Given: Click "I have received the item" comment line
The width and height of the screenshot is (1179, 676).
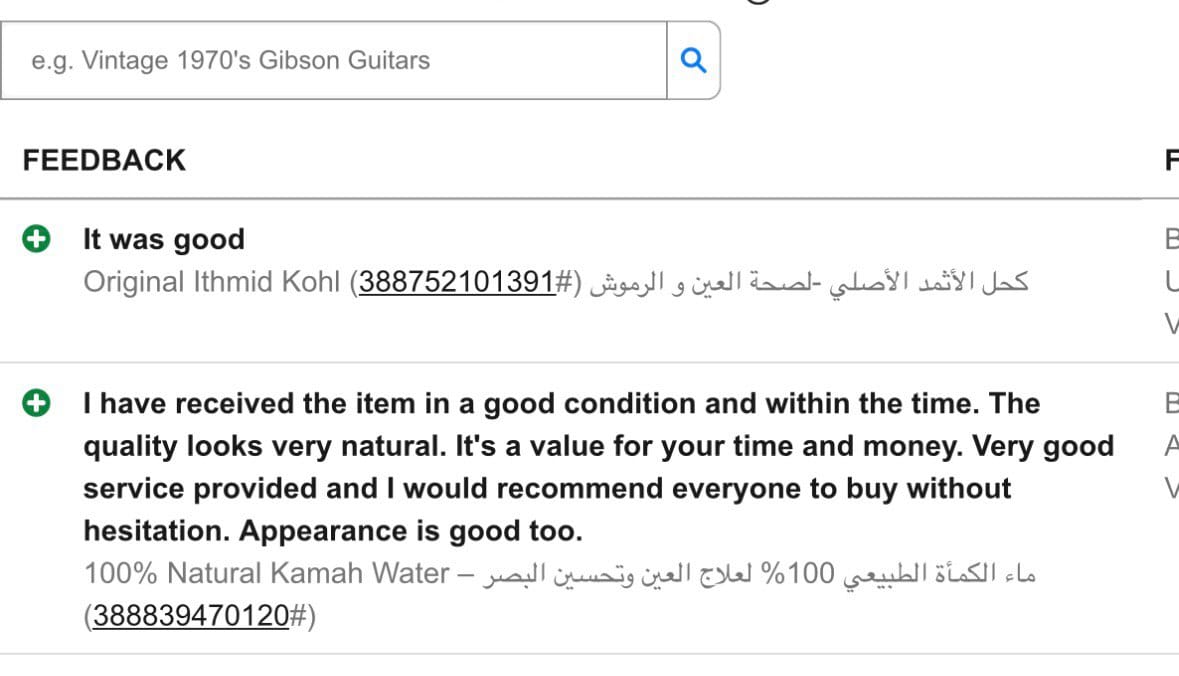Looking at the screenshot, I should (x=561, y=404).
